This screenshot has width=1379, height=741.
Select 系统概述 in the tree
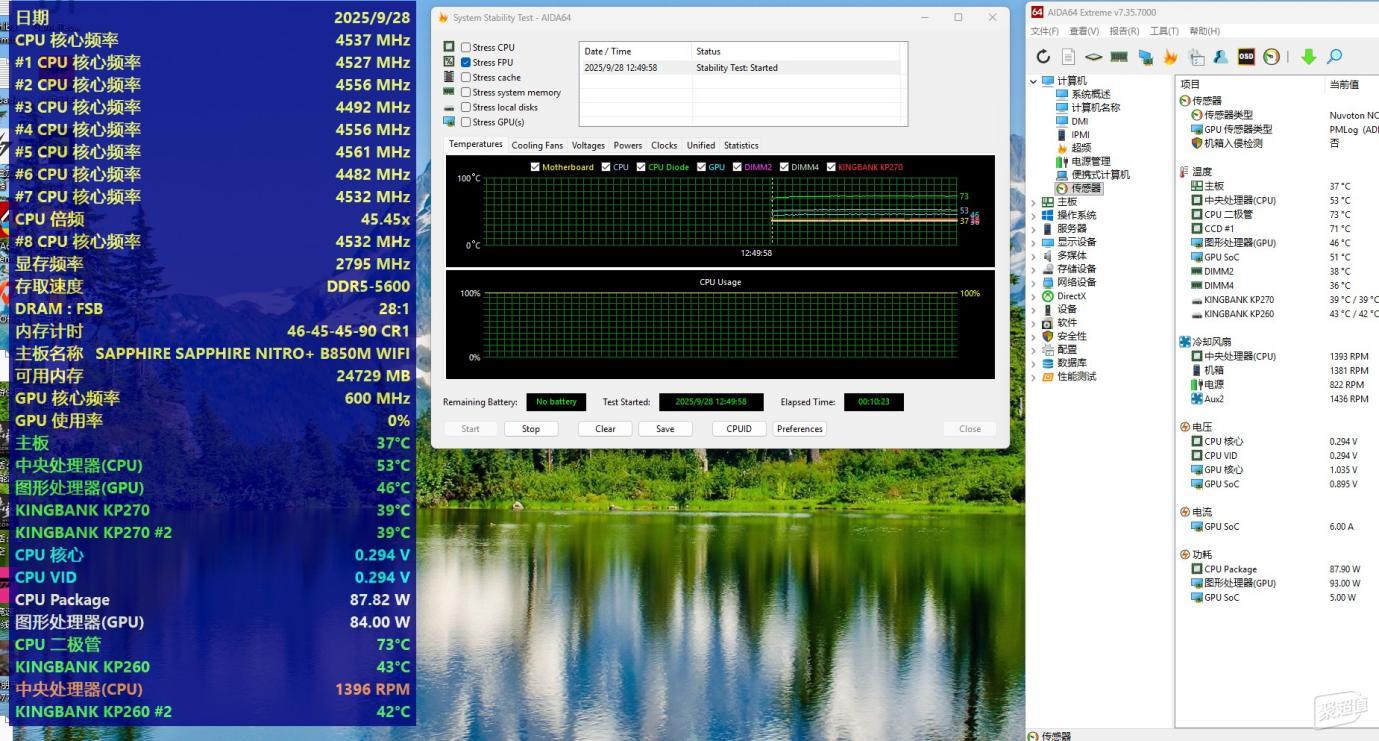pyautogui.click(x=1090, y=94)
